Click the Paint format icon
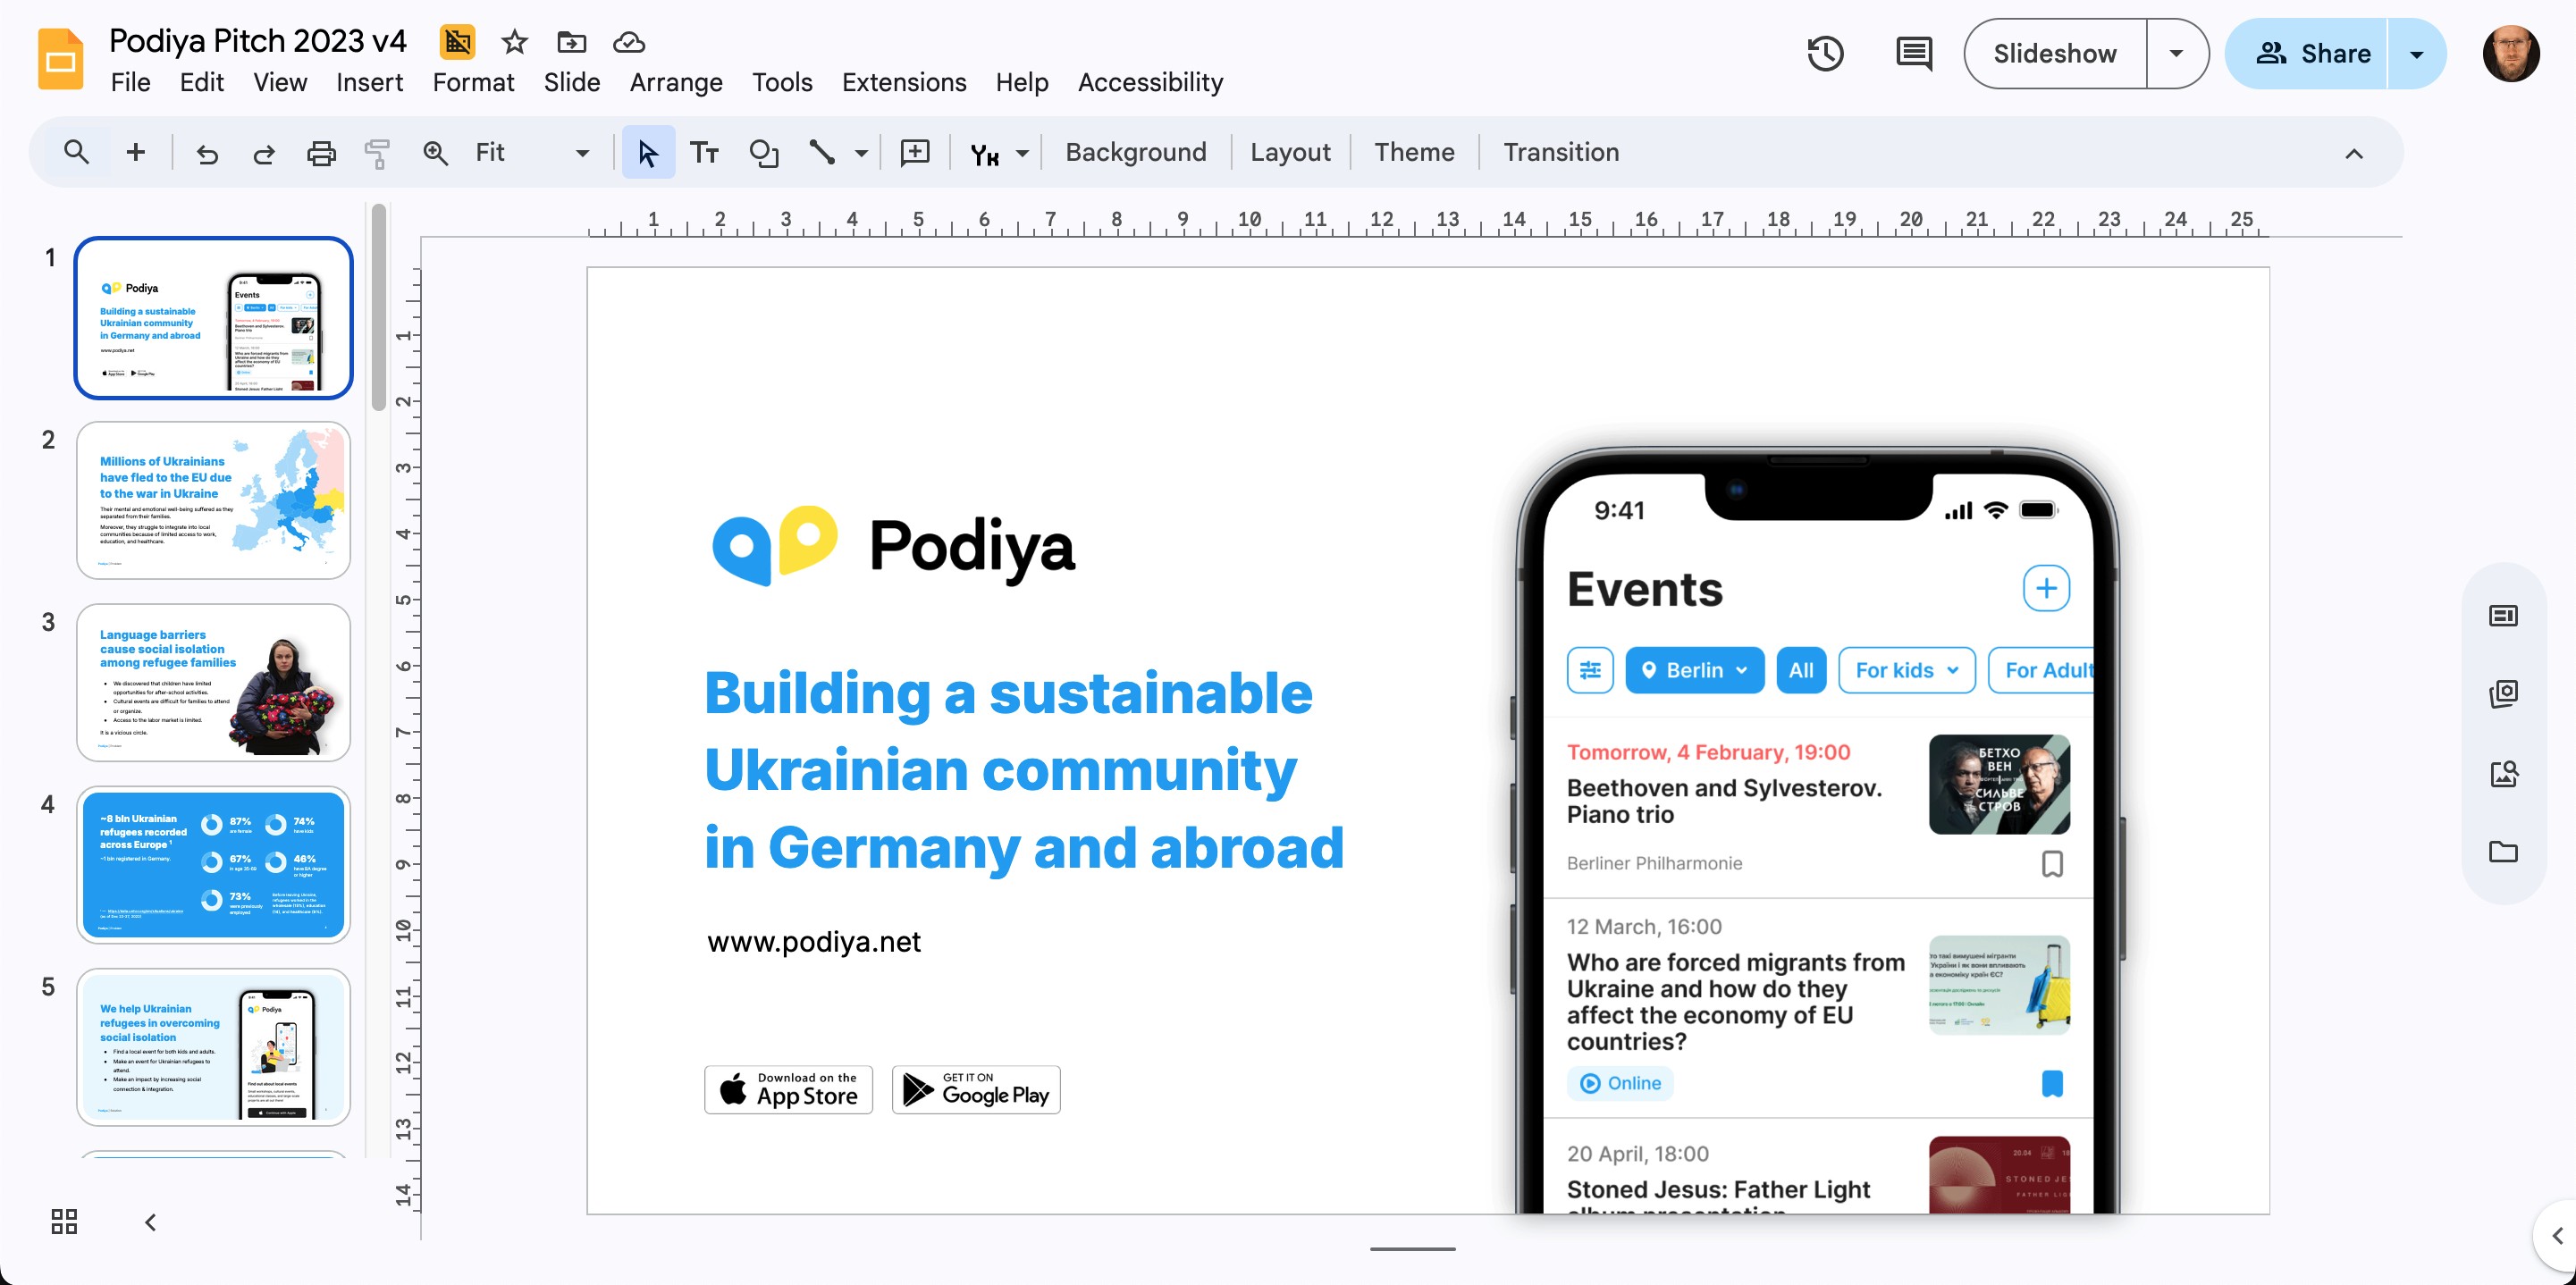 tap(377, 152)
